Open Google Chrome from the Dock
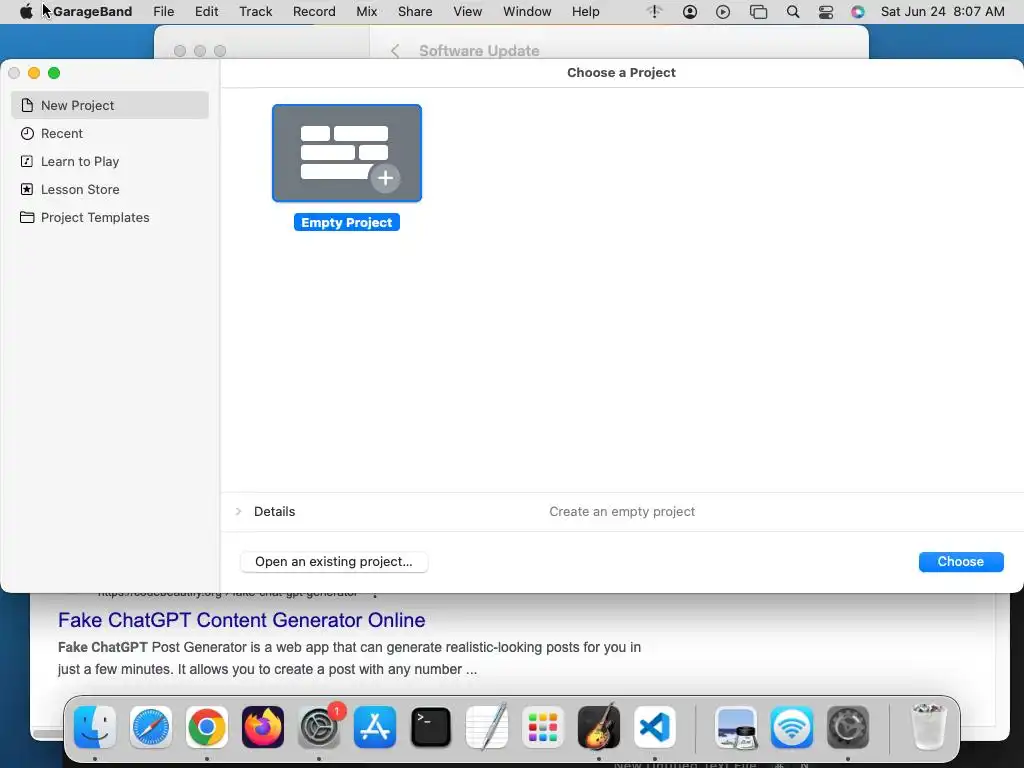 tap(207, 727)
